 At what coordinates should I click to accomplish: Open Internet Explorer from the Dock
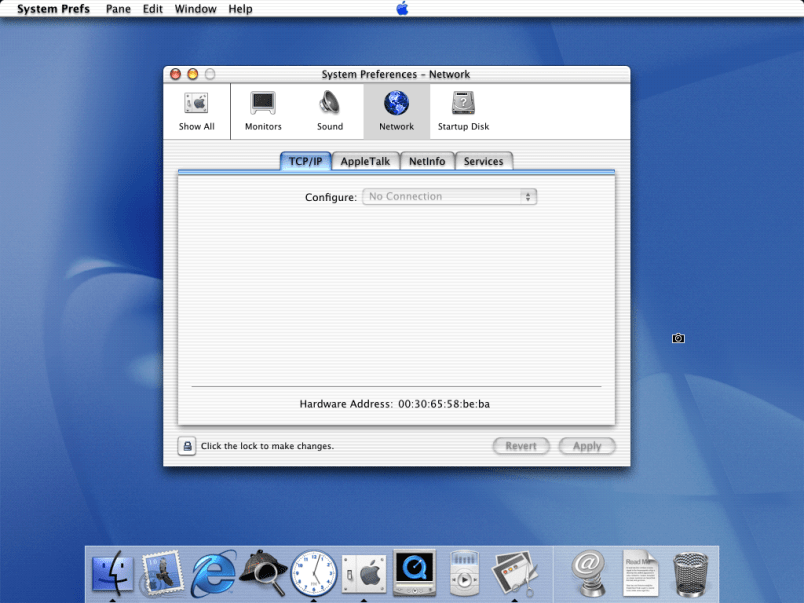click(213, 573)
